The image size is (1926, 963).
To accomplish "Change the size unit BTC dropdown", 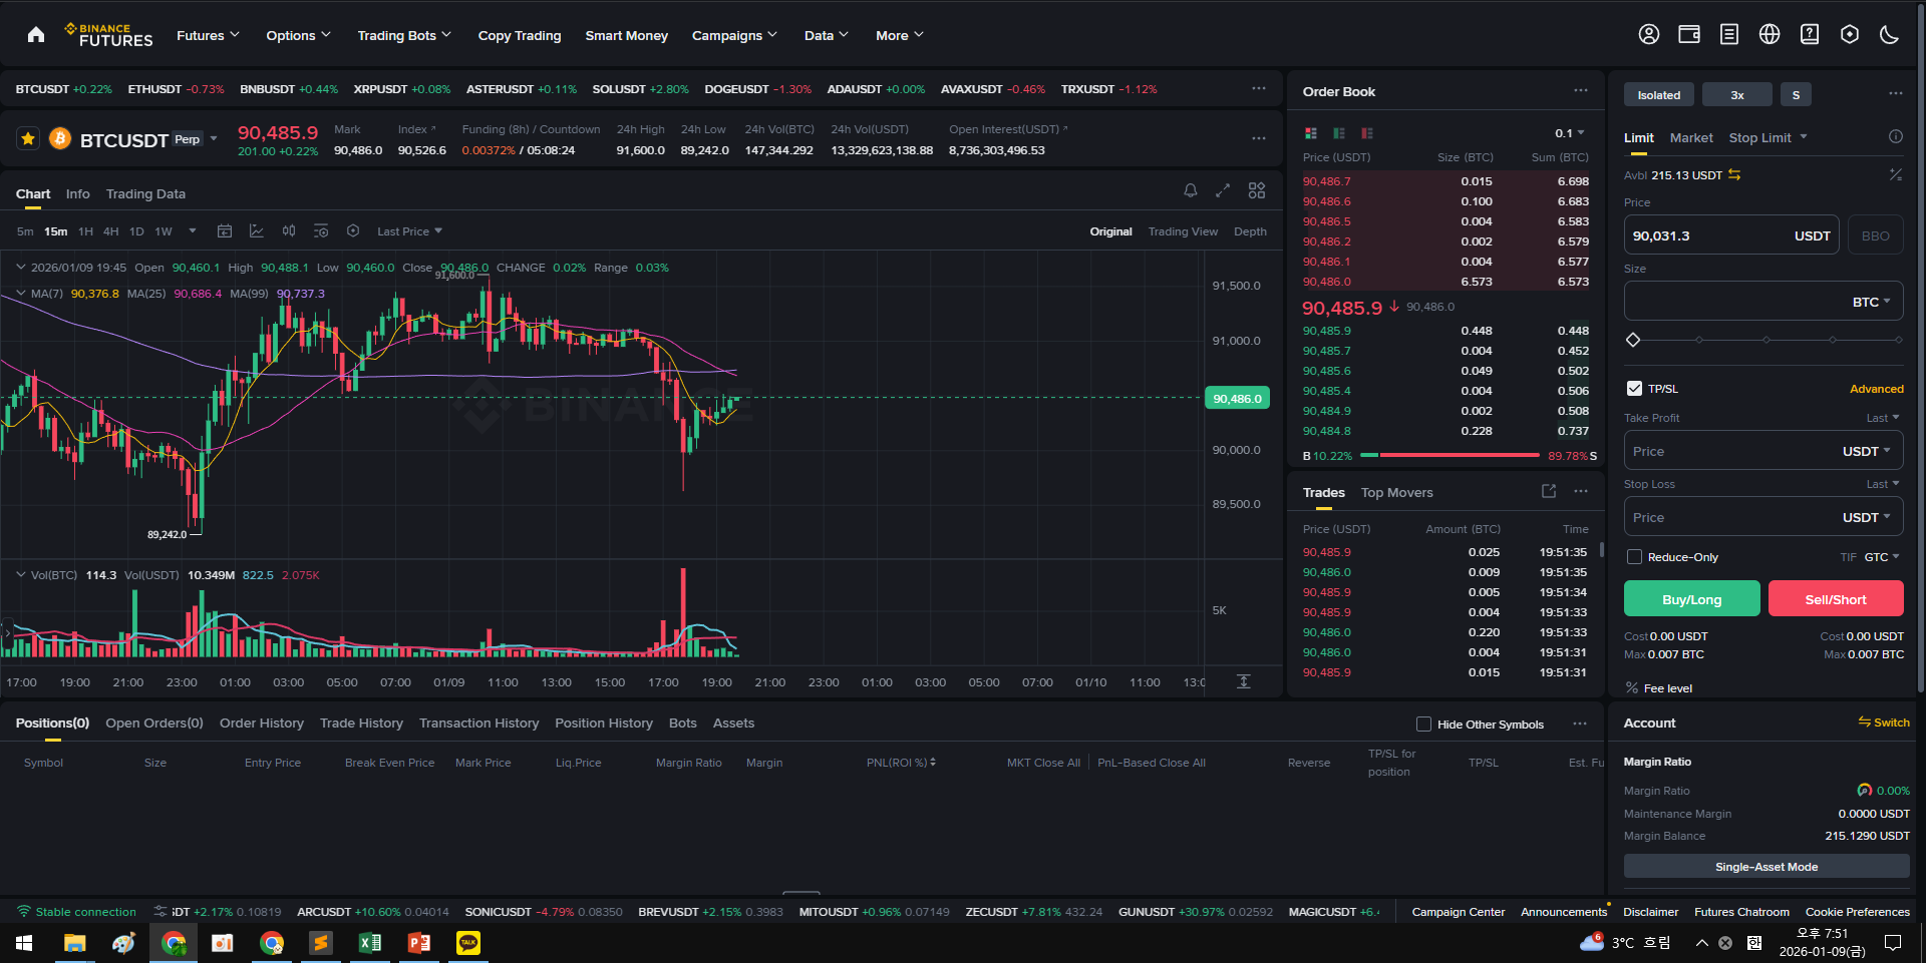I will (x=1871, y=301).
